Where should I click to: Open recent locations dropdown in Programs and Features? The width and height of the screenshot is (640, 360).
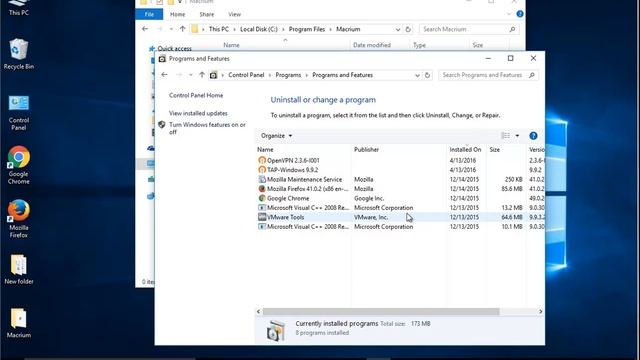[191, 75]
